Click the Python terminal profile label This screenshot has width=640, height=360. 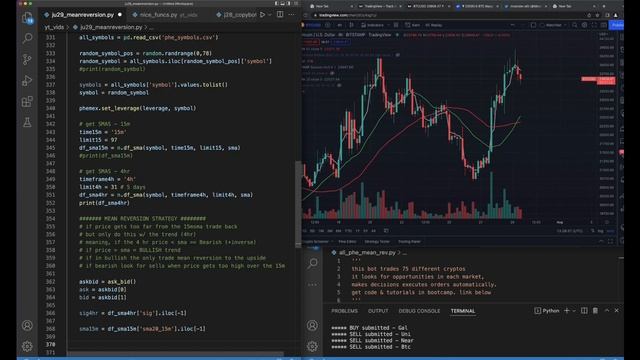pos(547,311)
